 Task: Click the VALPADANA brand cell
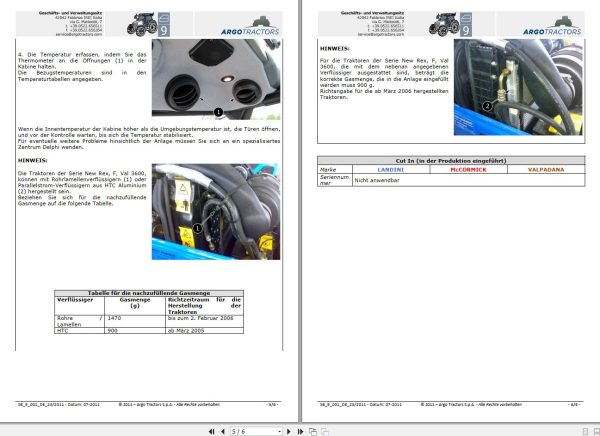[x=546, y=170]
